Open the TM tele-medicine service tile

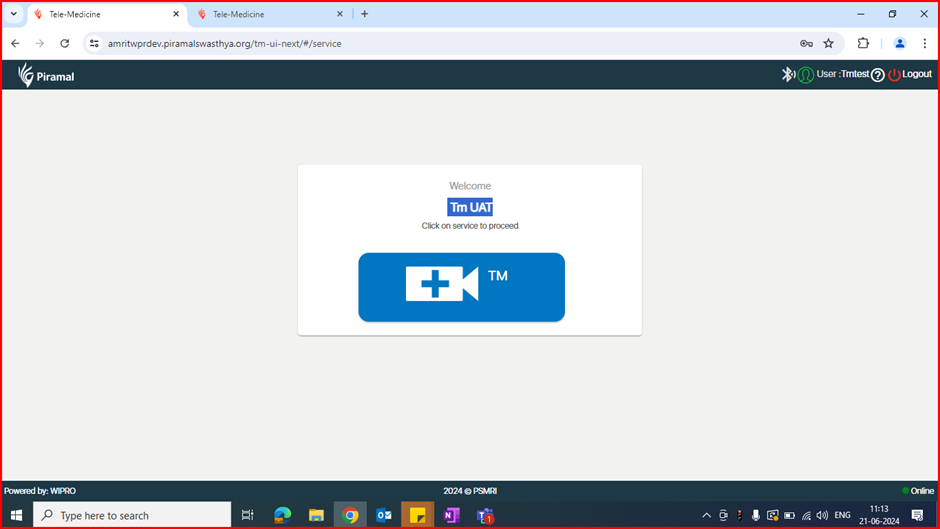[461, 287]
